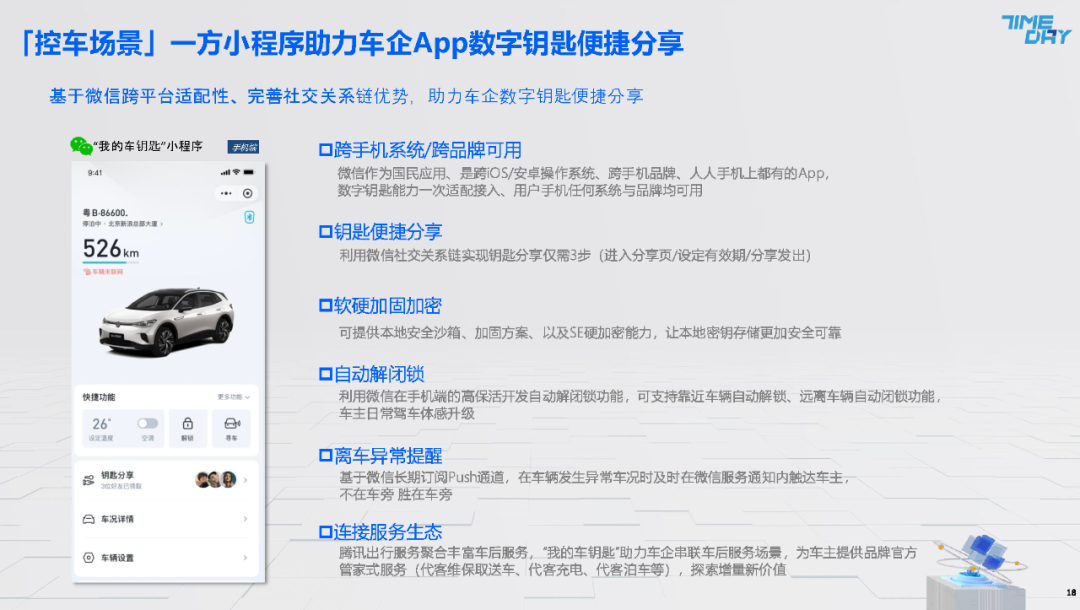Click the 钥匙分享 key sharing icon
The height and width of the screenshot is (610, 1080).
(89, 480)
